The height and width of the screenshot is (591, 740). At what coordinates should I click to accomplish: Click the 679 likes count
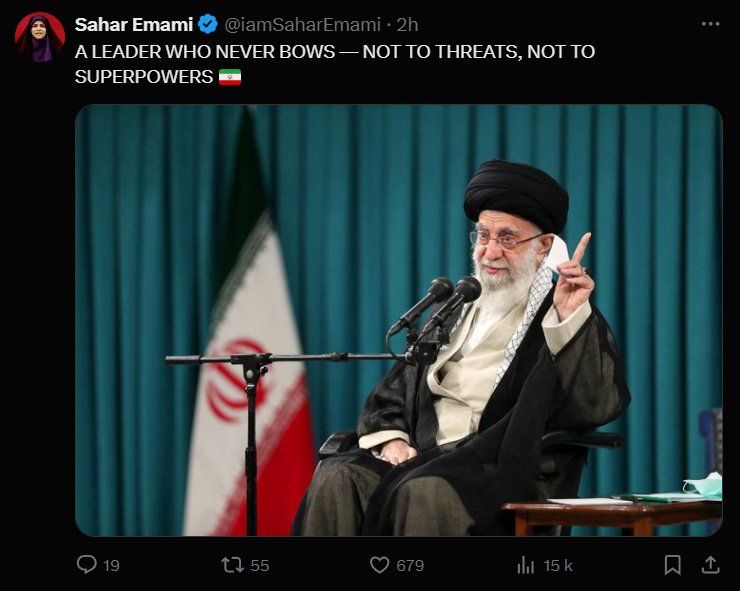coord(410,566)
